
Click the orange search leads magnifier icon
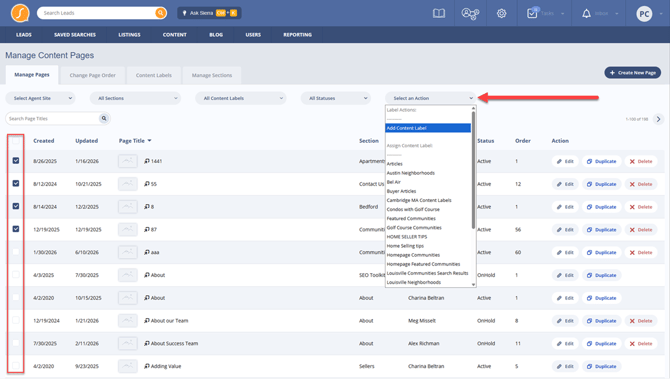pos(160,13)
